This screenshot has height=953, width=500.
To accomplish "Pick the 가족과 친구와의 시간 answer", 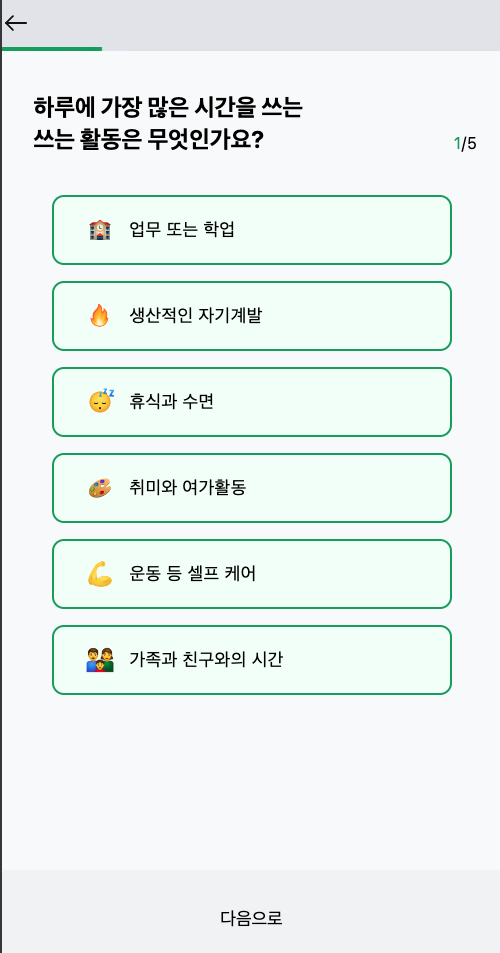I will (x=252, y=659).
